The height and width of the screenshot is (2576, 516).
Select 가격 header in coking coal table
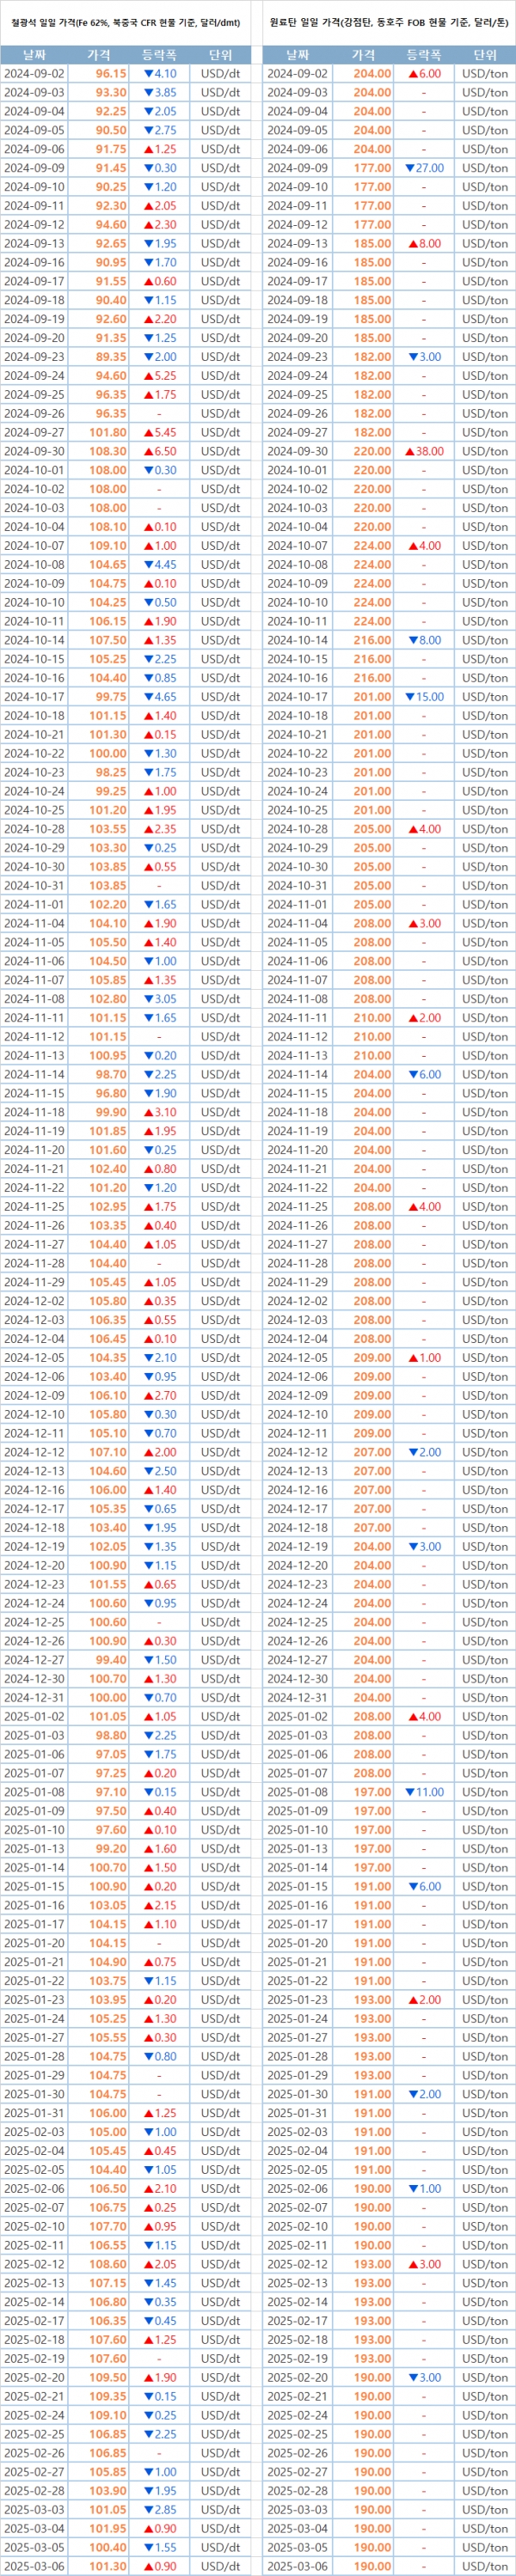[x=362, y=55]
